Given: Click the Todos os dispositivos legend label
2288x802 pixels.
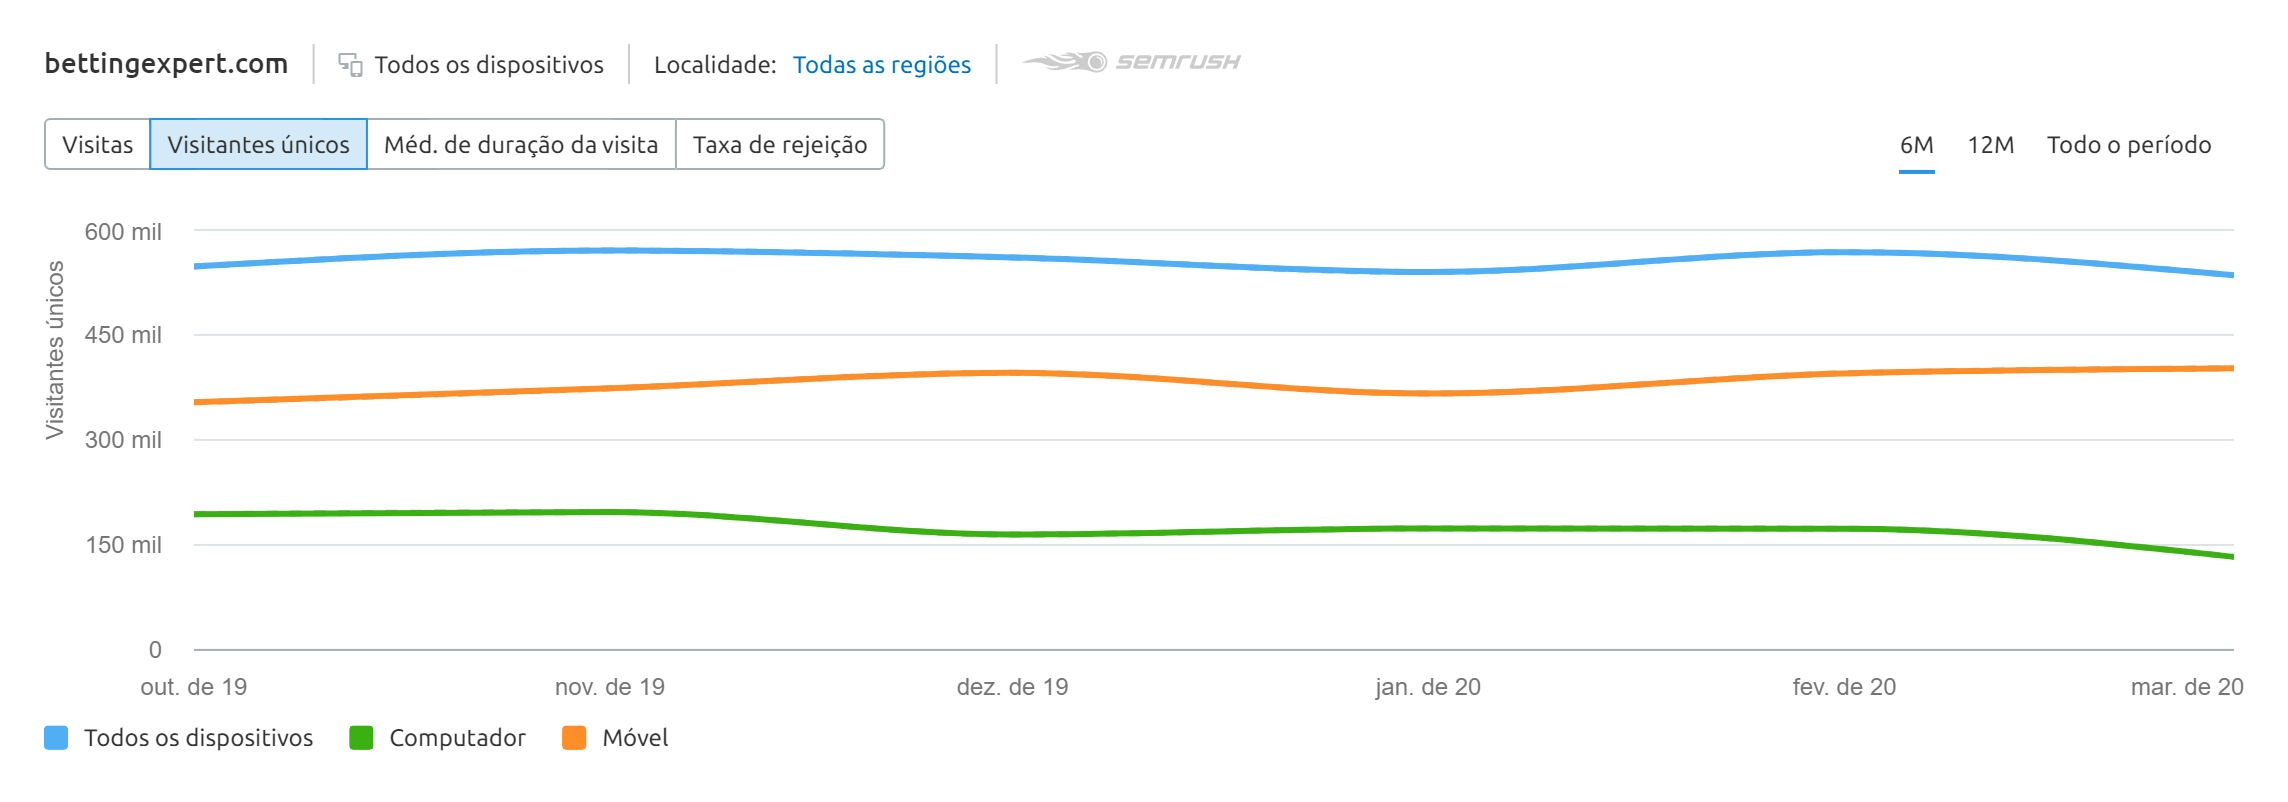Looking at the screenshot, I should point(198,738).
